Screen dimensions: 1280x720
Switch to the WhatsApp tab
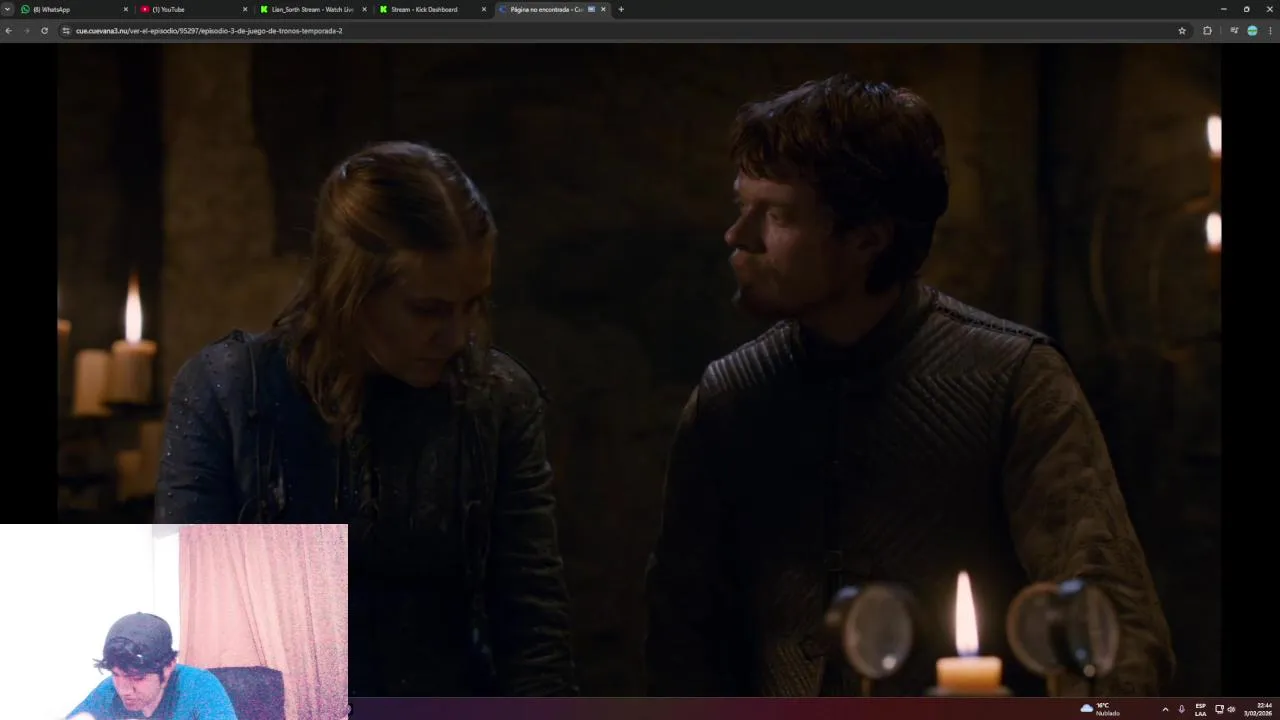point(75,9)
